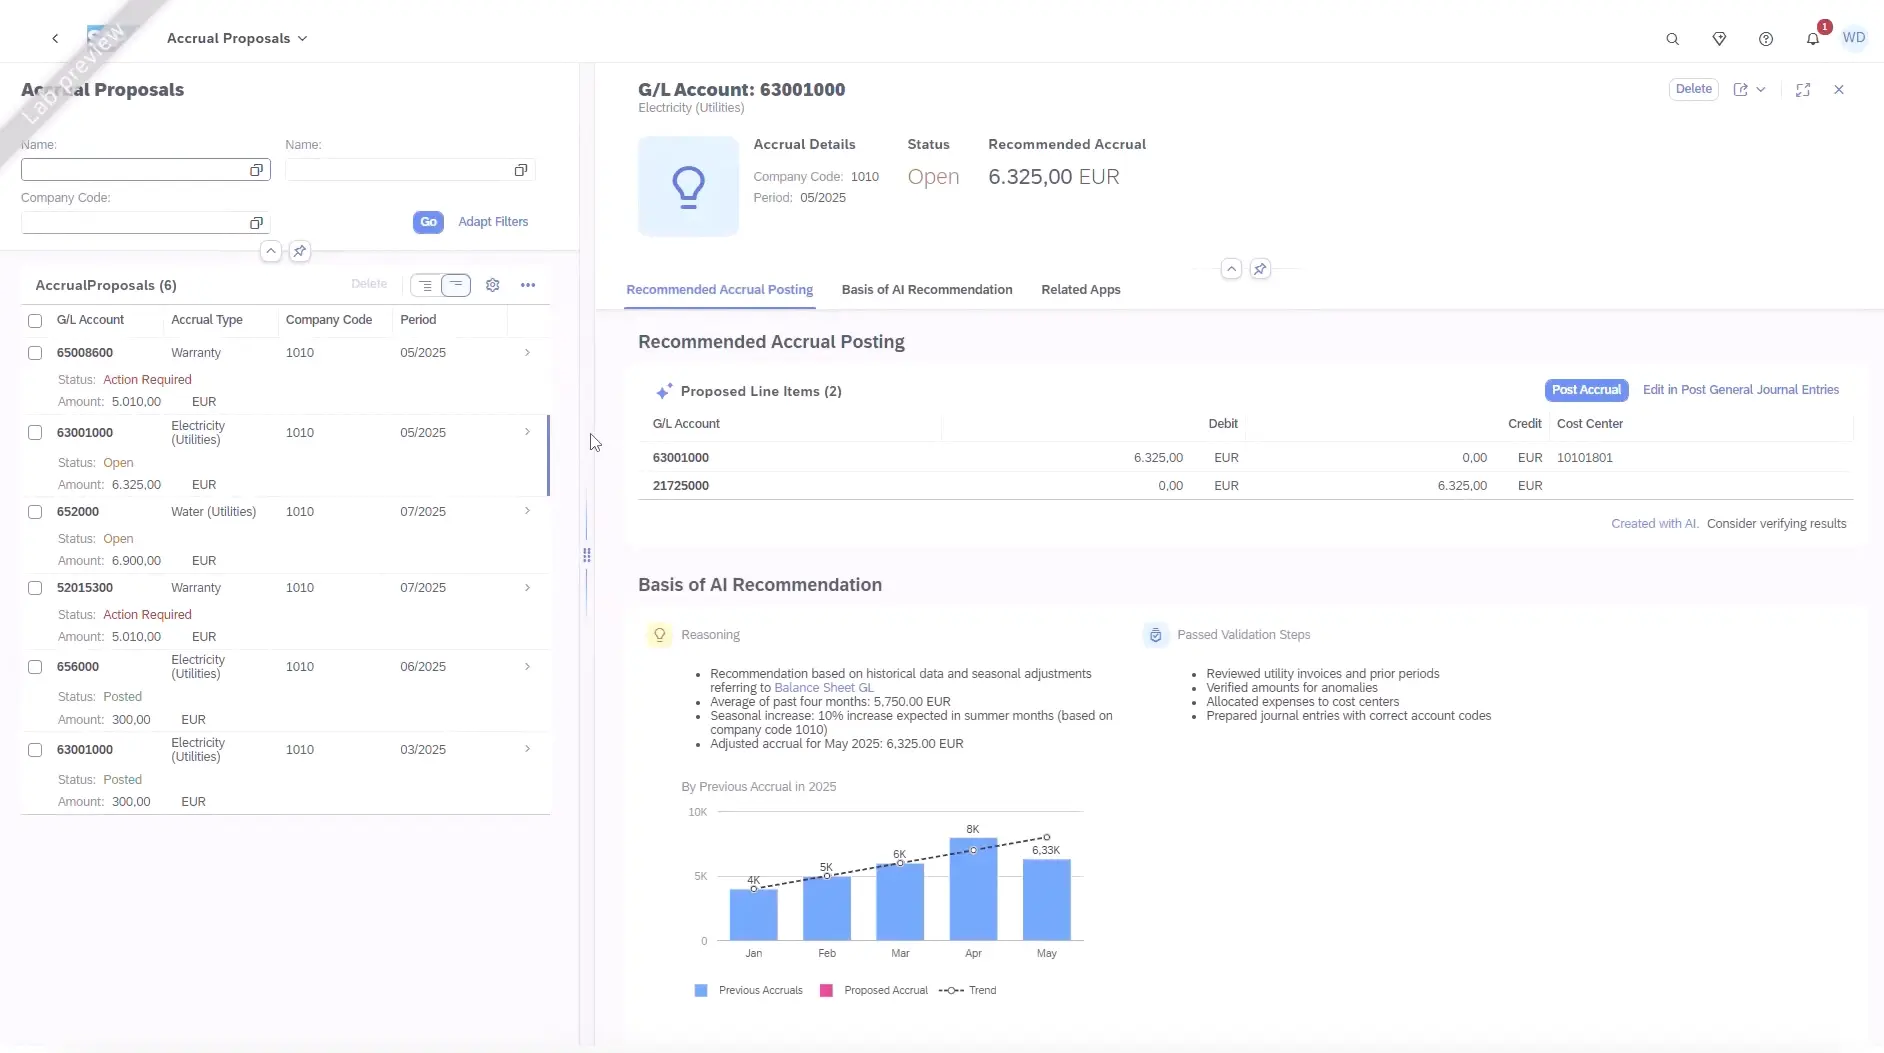The width and height of the screenshot is (1884, 1053).
Task: Toggle the select-all checkbox in table header
Action: 35,321
